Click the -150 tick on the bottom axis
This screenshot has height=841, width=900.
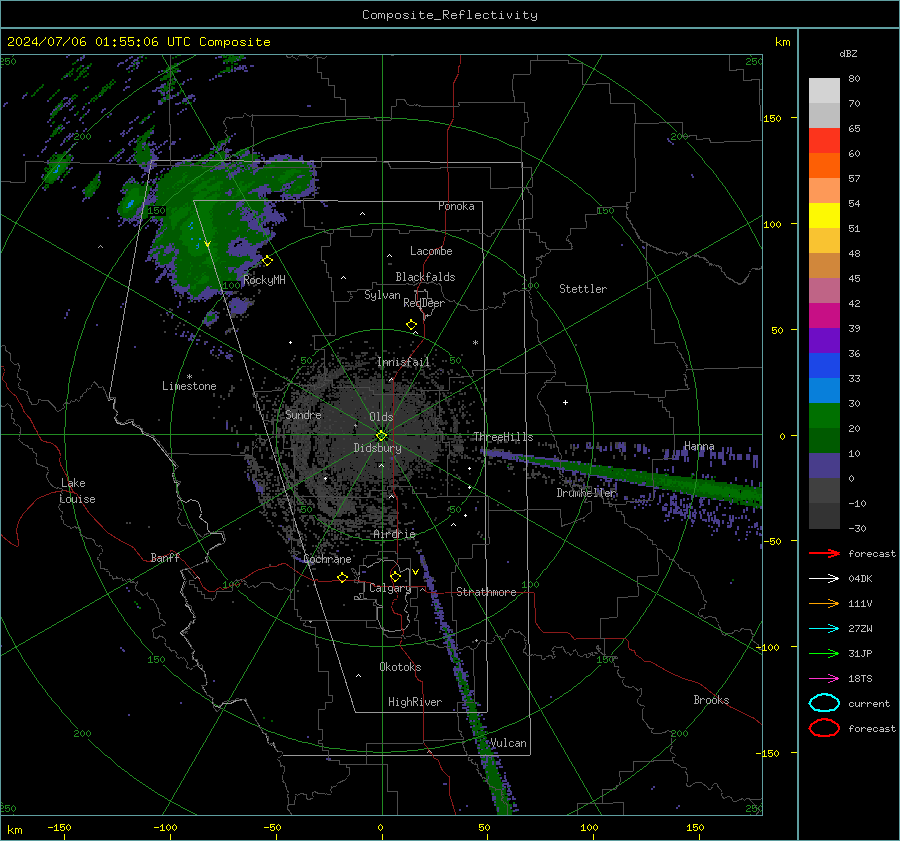point(59,828)
